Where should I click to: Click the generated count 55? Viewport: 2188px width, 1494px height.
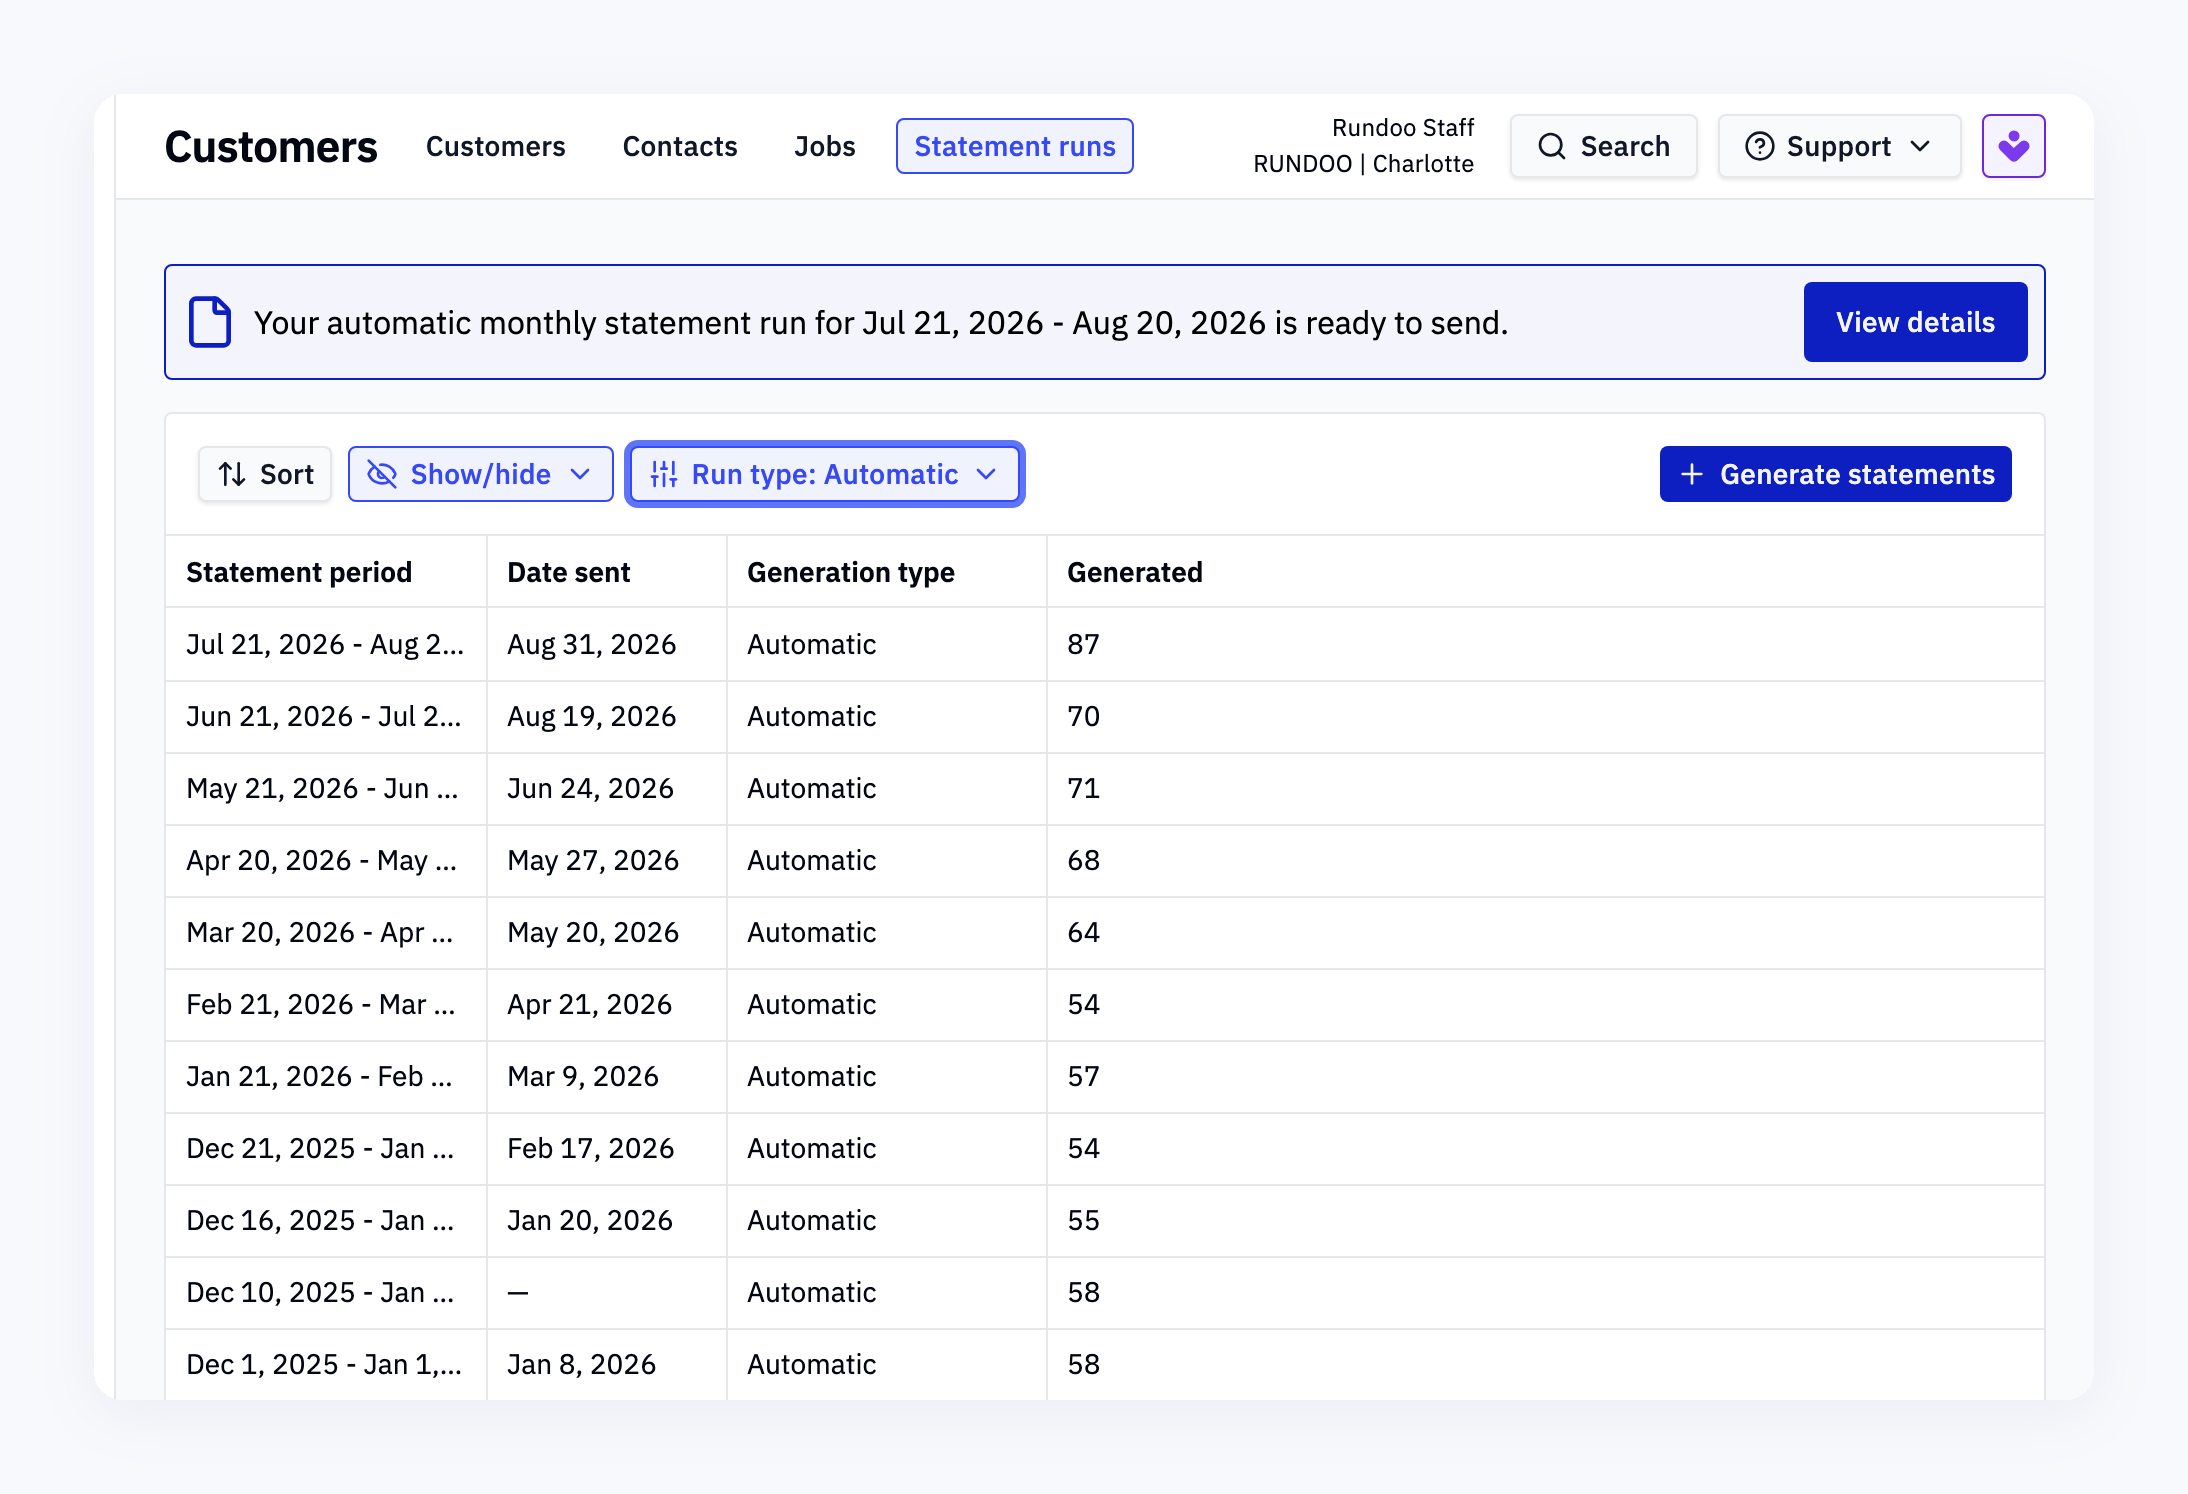pyautogui.click(x=1083, y=1220)
